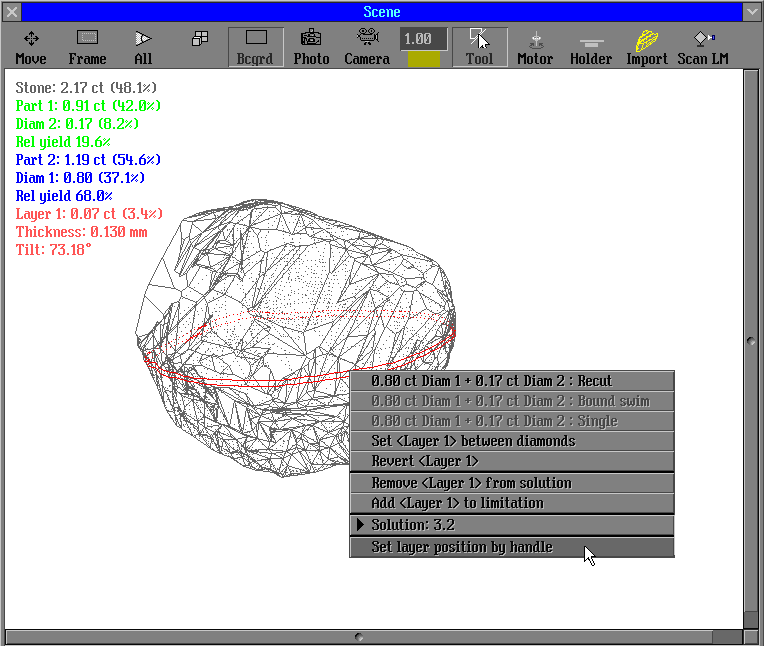Click the Frame view icon

pyautogui.click(x=87, y=46)
